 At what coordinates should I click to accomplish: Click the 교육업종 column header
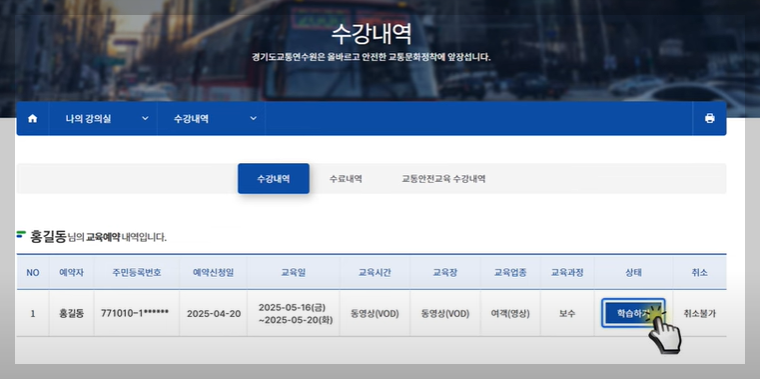click(510, 272)
